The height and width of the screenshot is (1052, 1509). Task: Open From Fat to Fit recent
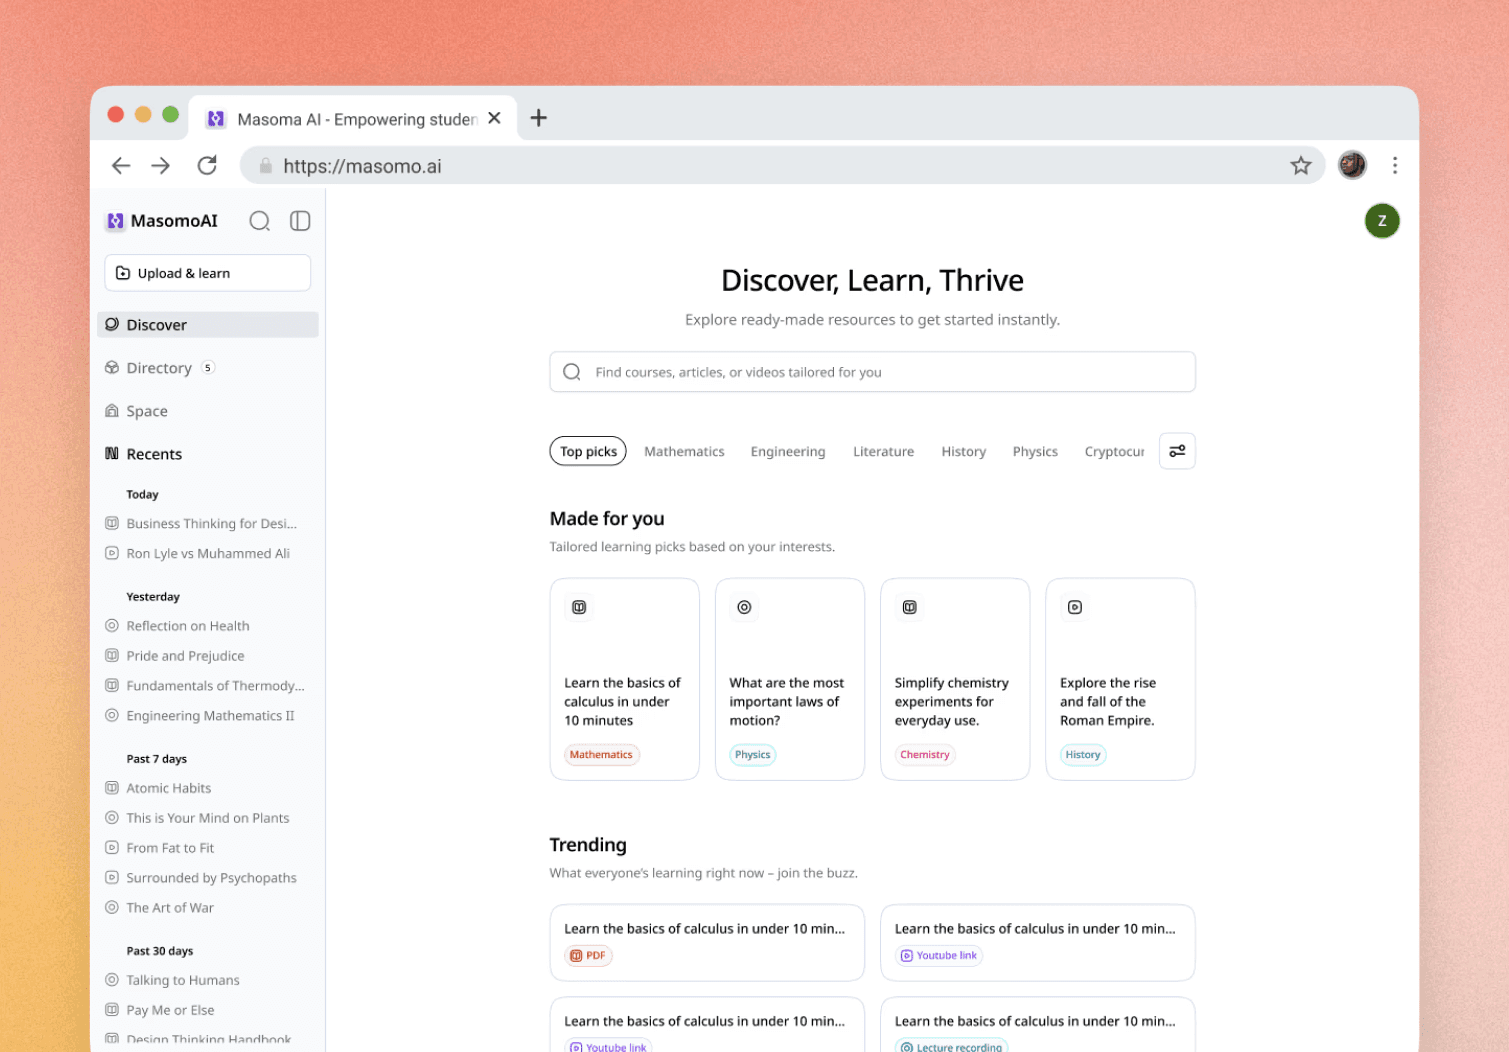160,848
